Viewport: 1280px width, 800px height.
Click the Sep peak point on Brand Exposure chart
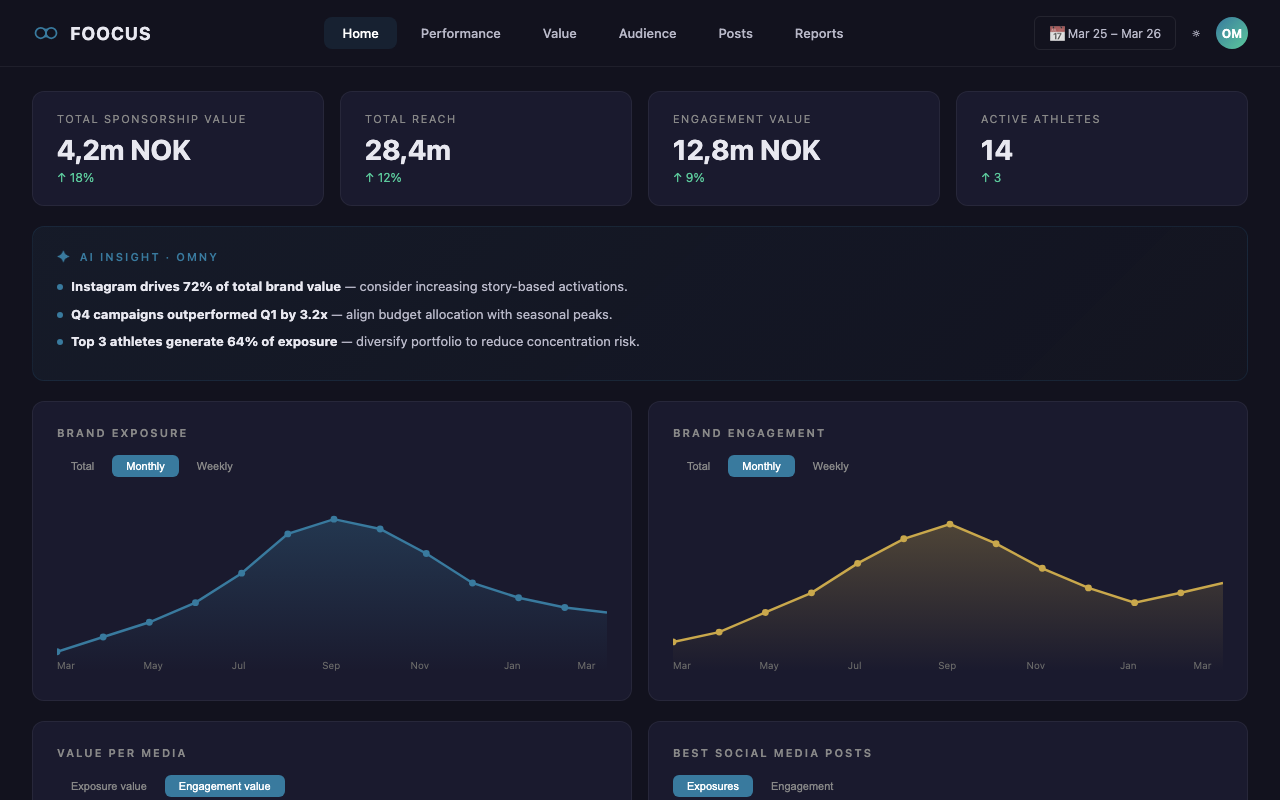tap(334, 519)
